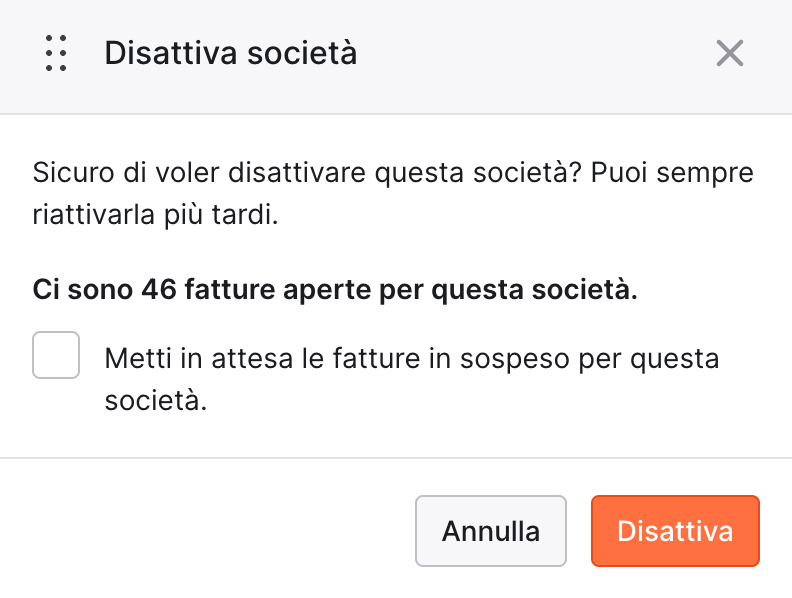
Task: Click the 'Puoi sempre' text in first line
Action: 672,174
